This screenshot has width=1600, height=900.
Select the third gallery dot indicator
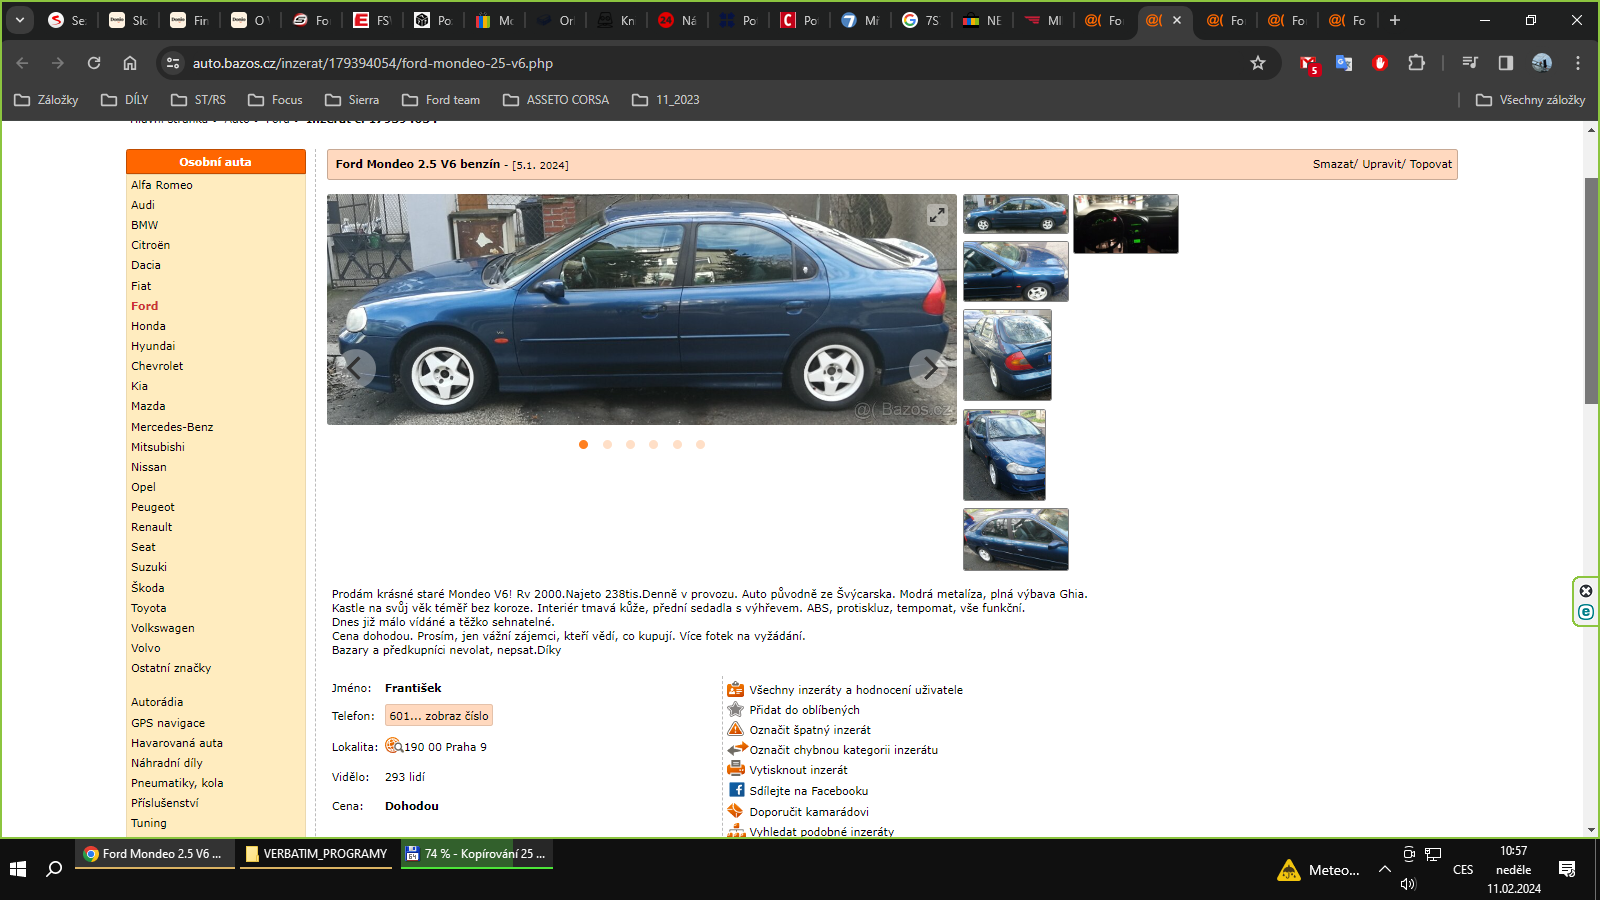(630, 444)
